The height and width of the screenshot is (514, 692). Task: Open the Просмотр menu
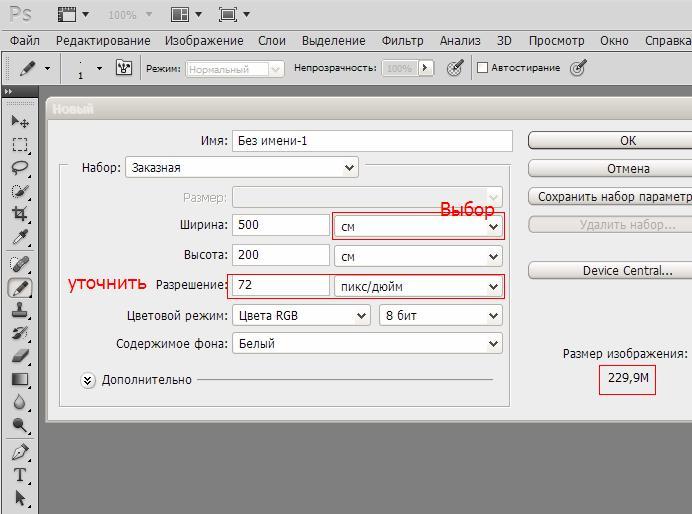pyautogui.click(x=557, y=41)
